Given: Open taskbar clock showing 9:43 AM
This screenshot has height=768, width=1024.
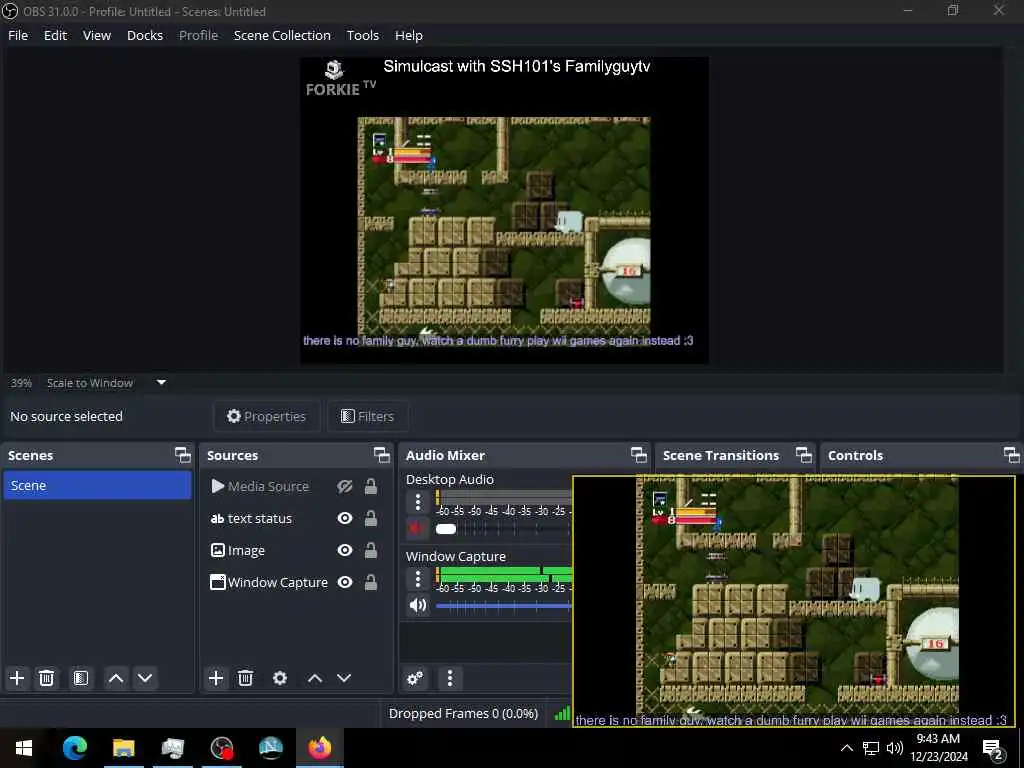Looking at the screenshot, I should (x=938, y=748).
